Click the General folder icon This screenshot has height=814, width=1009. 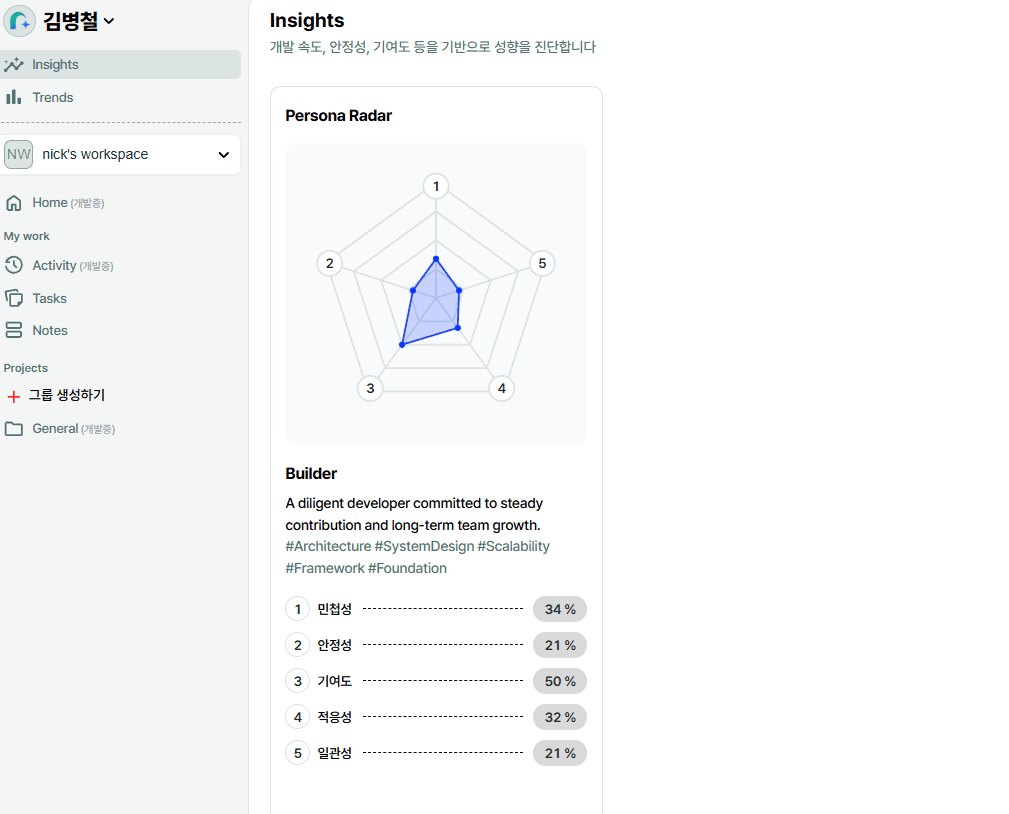14,429
